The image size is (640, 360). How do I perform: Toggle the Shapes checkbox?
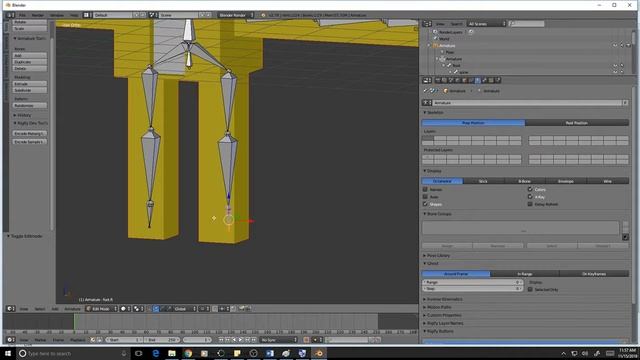tap(425, 204)
